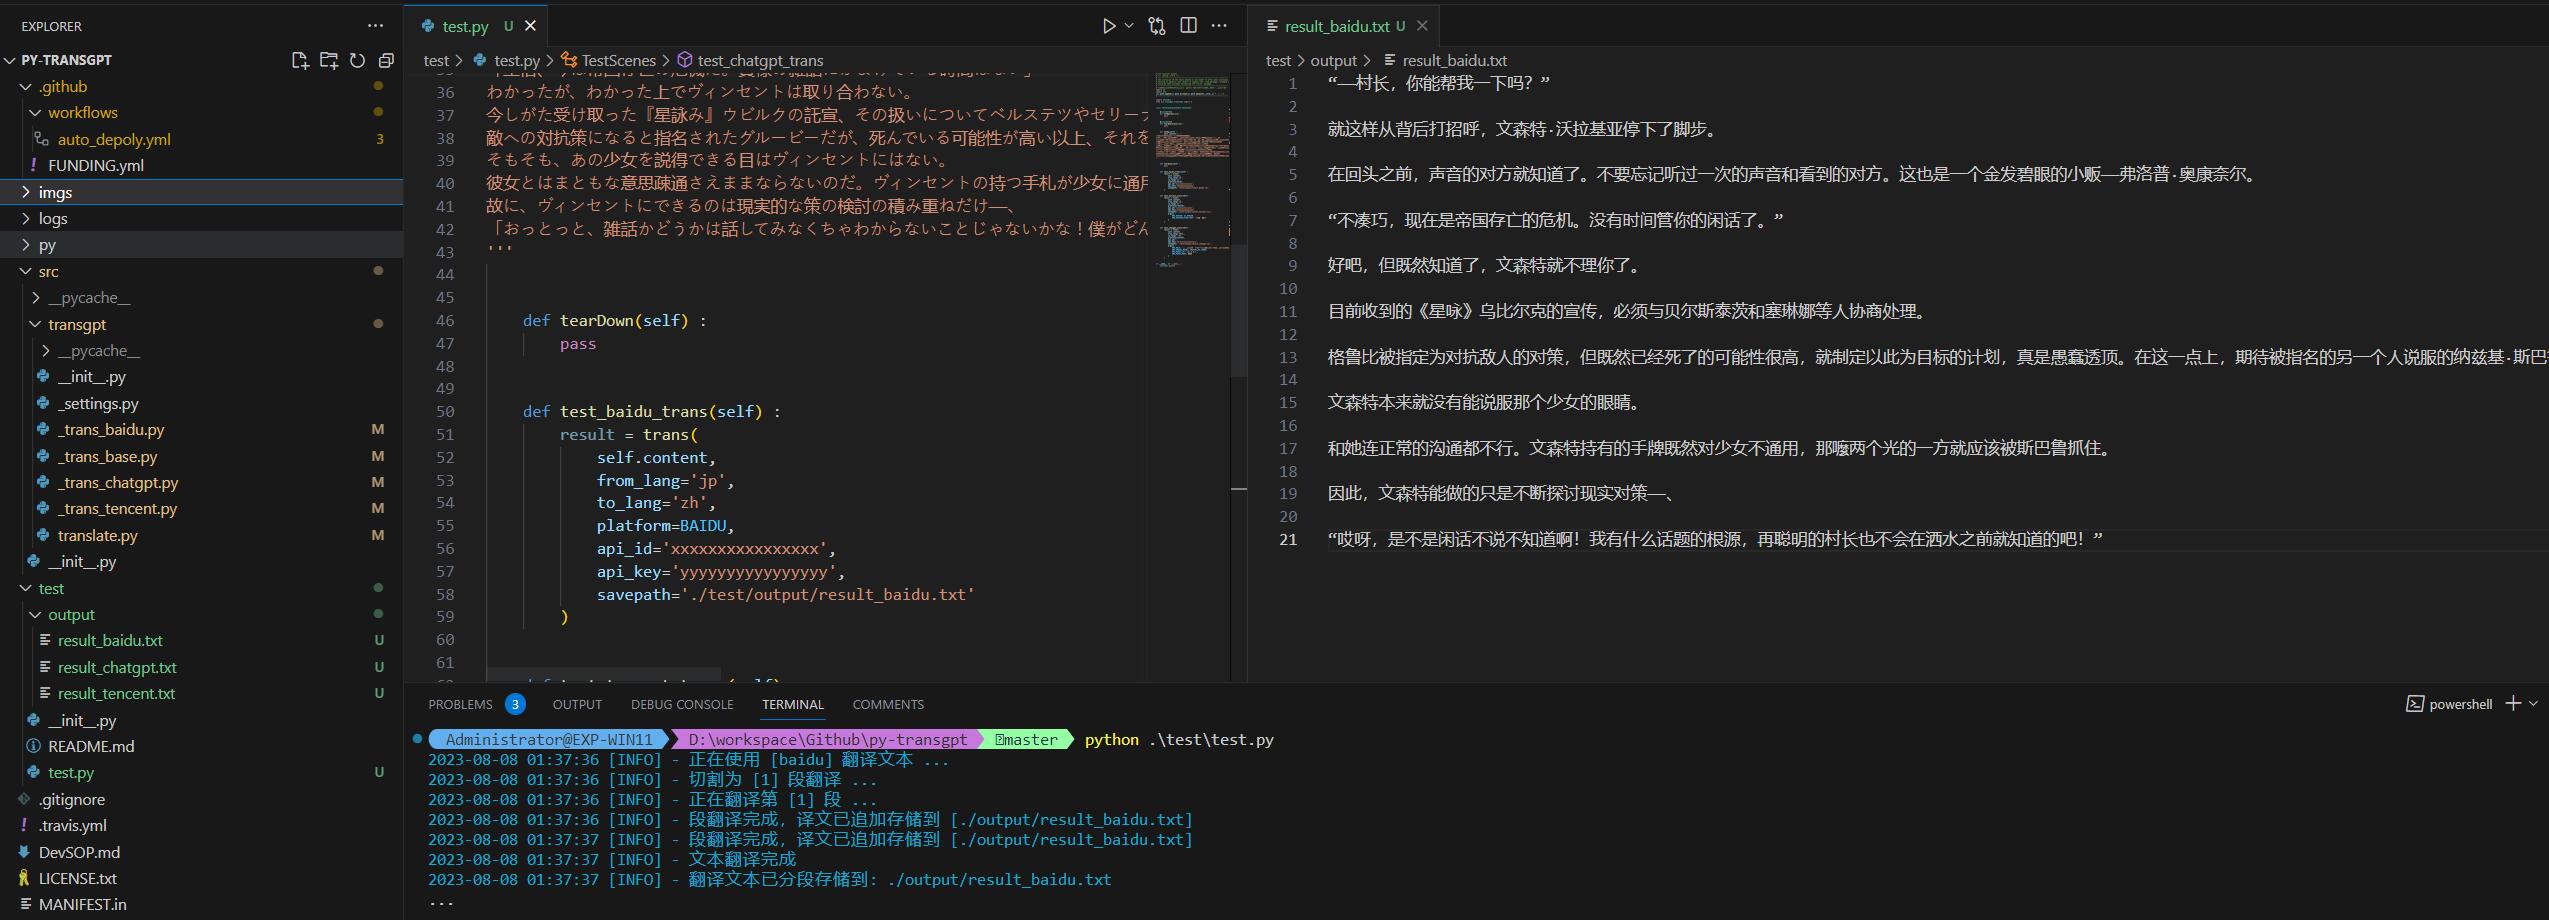
Task: Close the result_baidu.txt tab
Action: (1422, 26)
